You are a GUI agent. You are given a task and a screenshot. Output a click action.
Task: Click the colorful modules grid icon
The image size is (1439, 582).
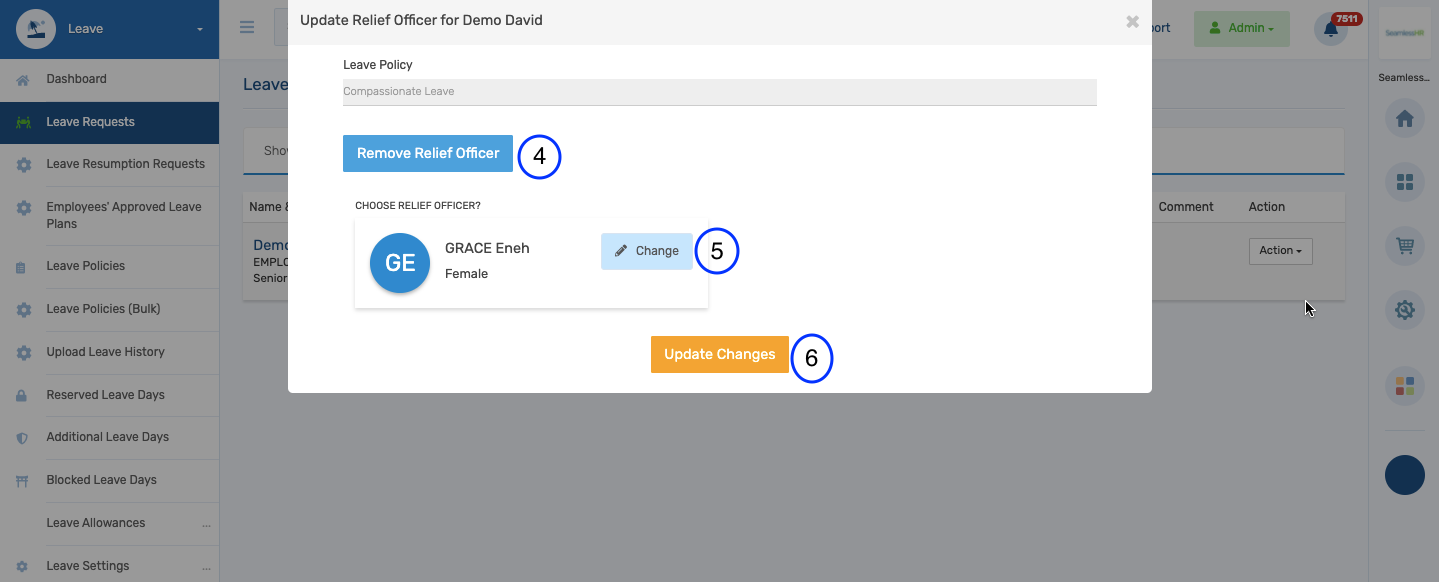coord(1404,386)
